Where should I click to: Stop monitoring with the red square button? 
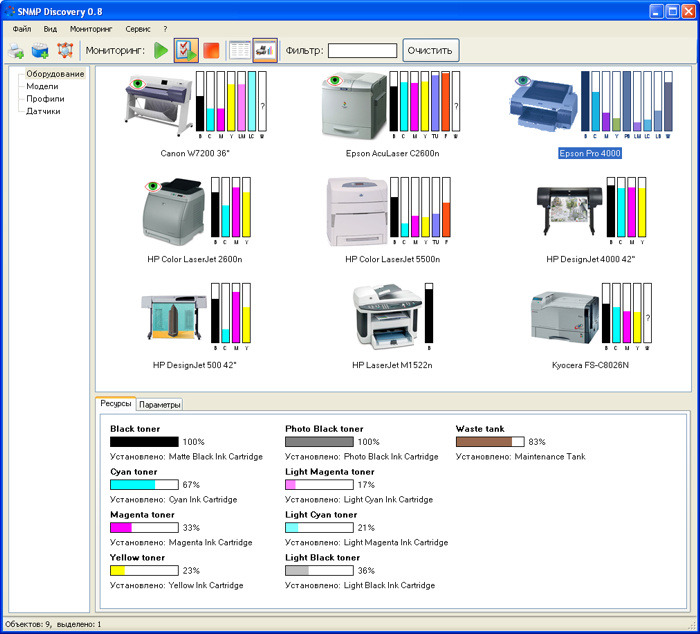coord(211,50)
